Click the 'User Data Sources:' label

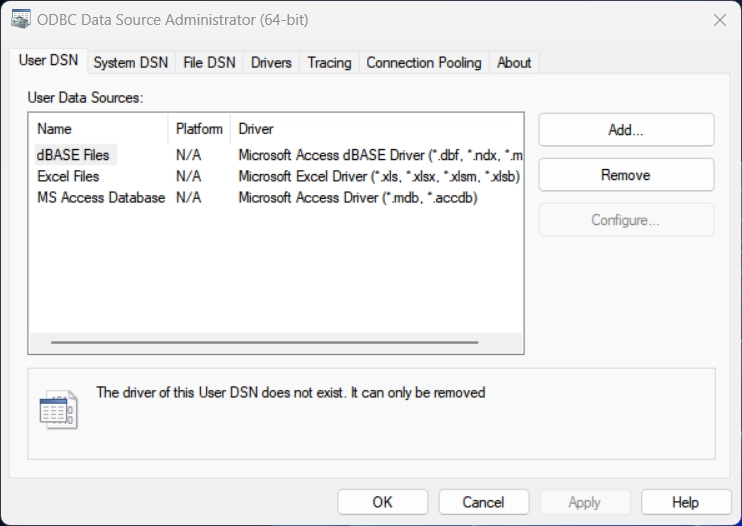85,97
